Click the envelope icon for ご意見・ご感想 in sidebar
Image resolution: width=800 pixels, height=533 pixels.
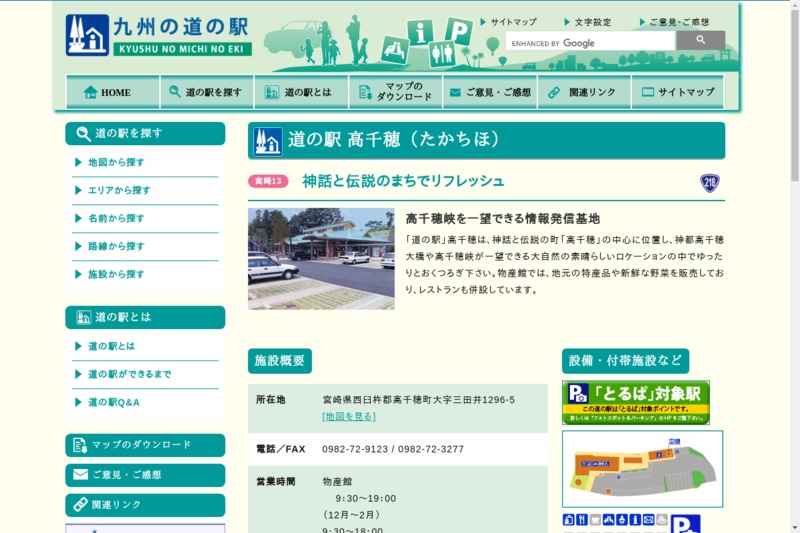point(79,474)
